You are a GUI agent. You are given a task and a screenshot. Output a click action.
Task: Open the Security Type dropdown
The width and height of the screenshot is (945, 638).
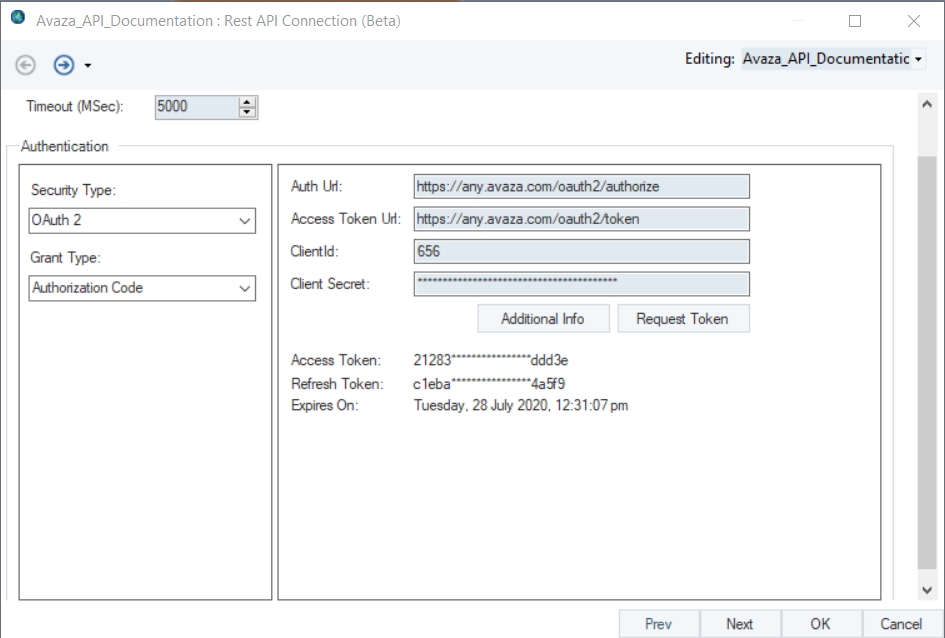tap(142, 221)
